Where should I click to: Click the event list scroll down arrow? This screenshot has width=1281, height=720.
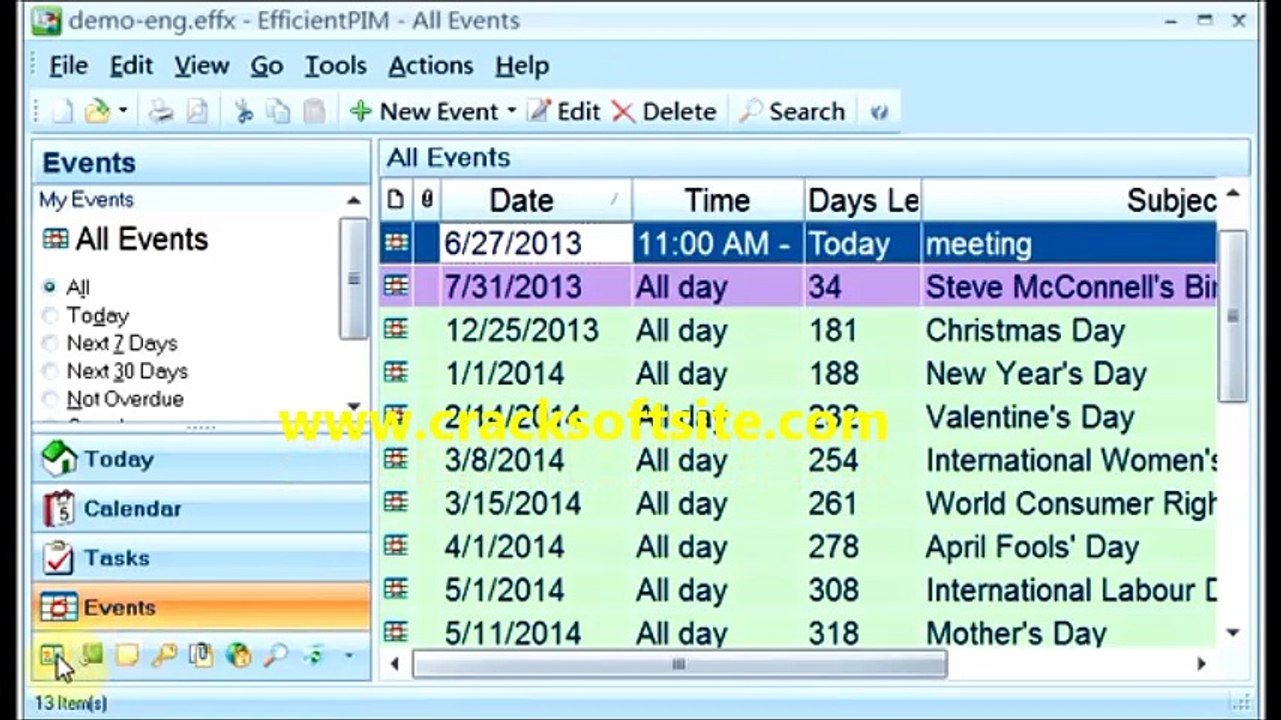(x=1233, y=633)
